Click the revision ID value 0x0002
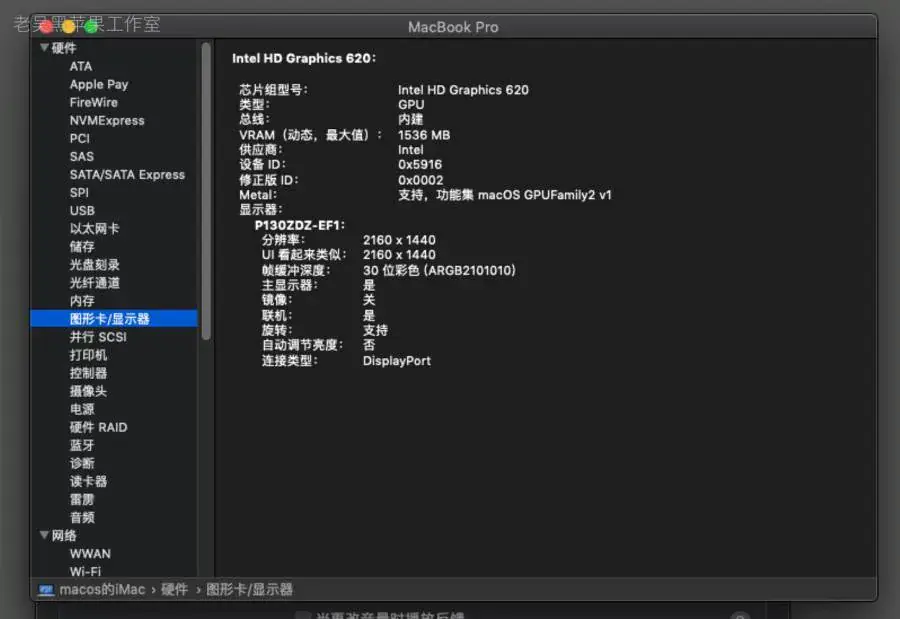The height and width of the screenshot is (619, 900). (x=420, y=180)
